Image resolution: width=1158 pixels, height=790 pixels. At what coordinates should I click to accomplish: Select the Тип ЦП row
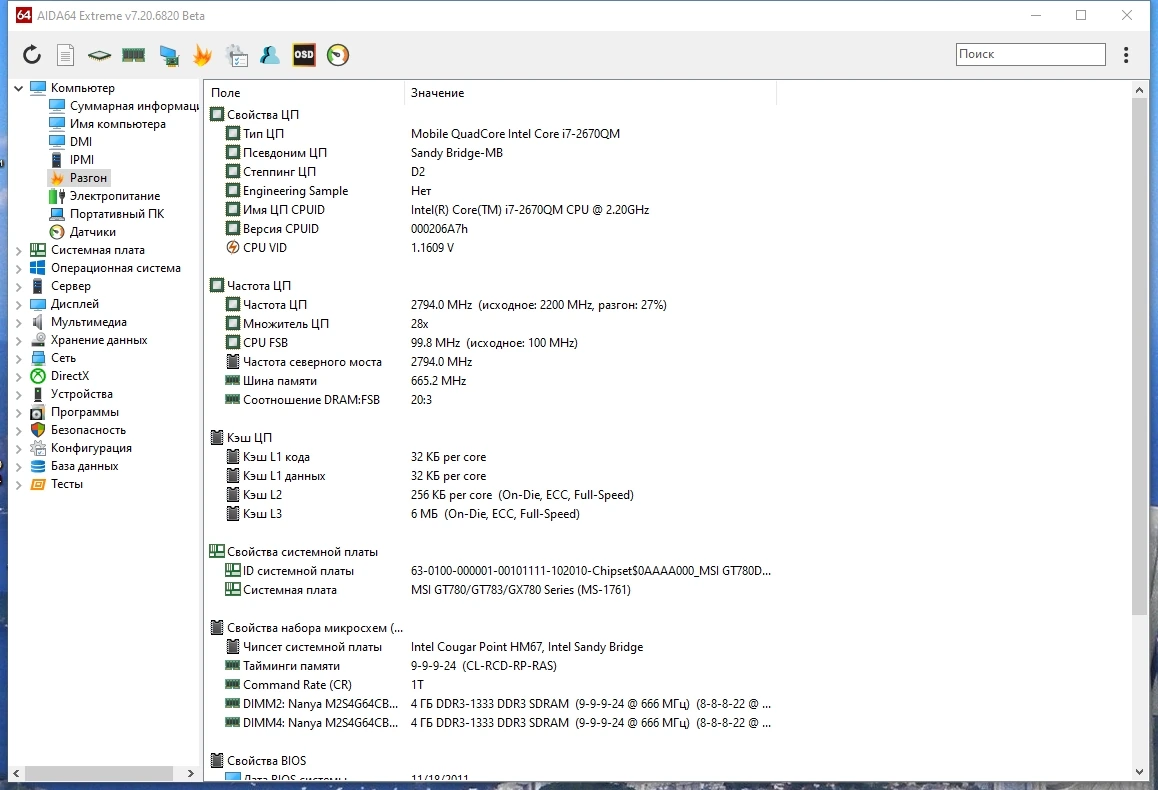pyautogui.click(x=491, y=134)
